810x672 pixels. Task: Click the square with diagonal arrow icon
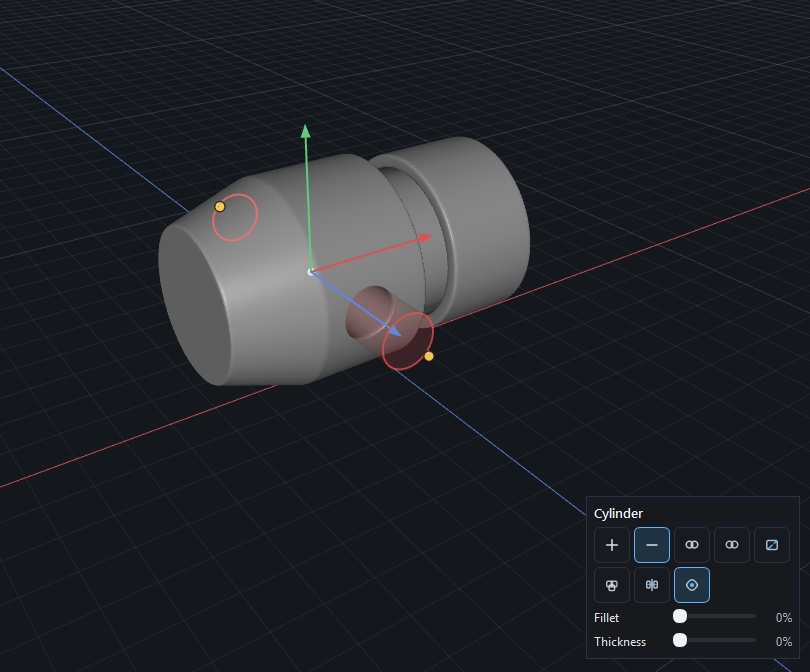[x=772, y=545]
